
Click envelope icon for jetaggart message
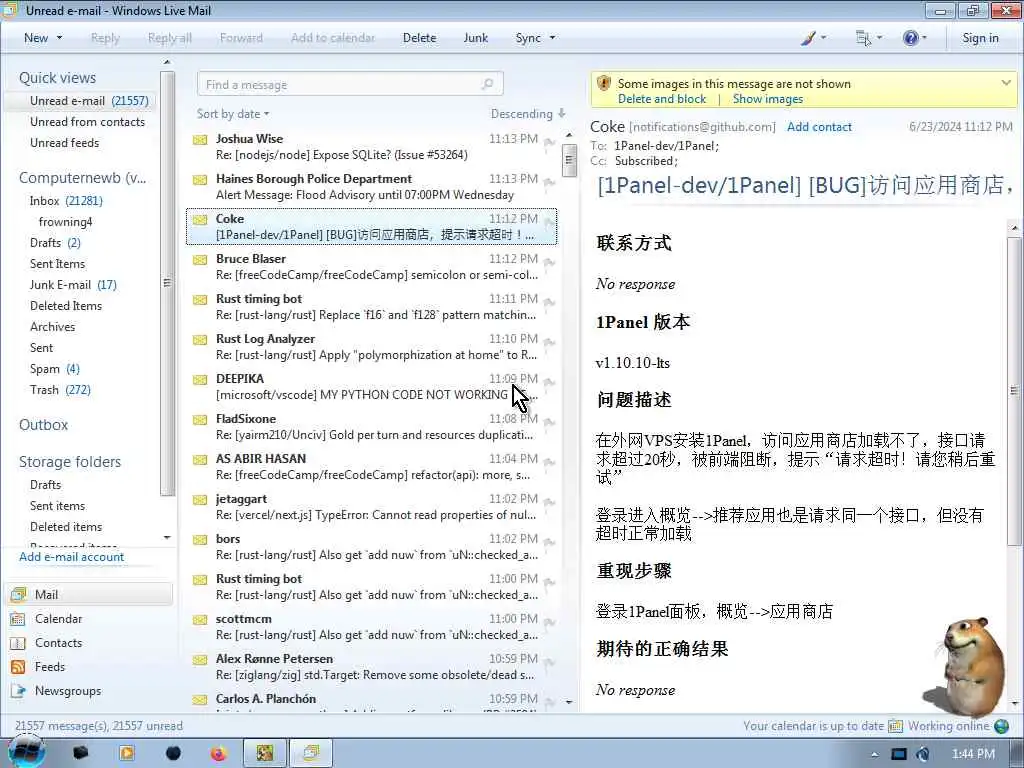(200, 500)
